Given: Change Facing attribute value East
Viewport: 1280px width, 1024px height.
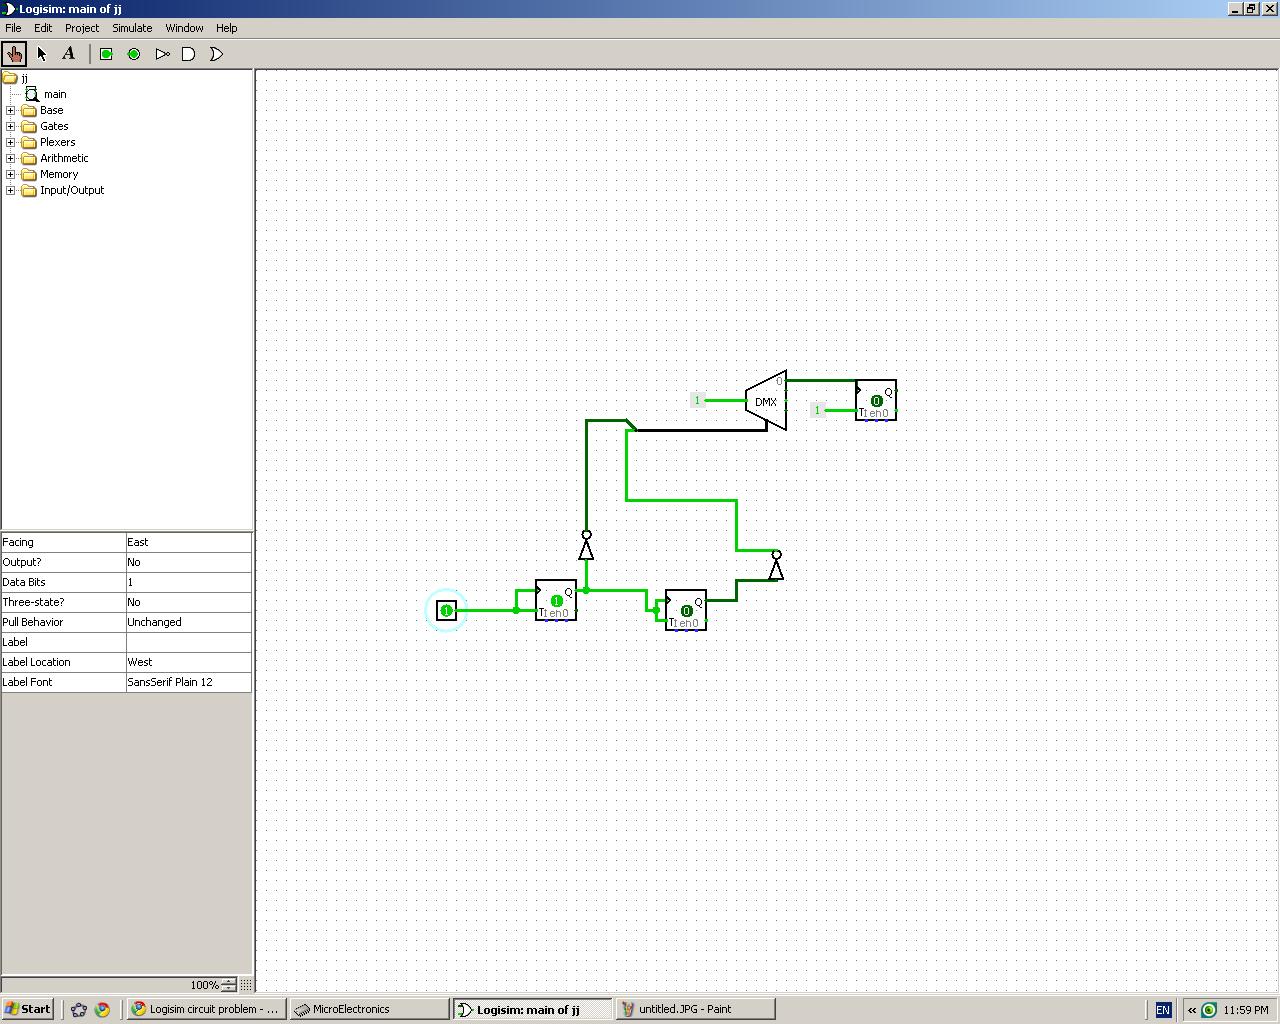Looking at the screenshot, I should coord(188,542).
